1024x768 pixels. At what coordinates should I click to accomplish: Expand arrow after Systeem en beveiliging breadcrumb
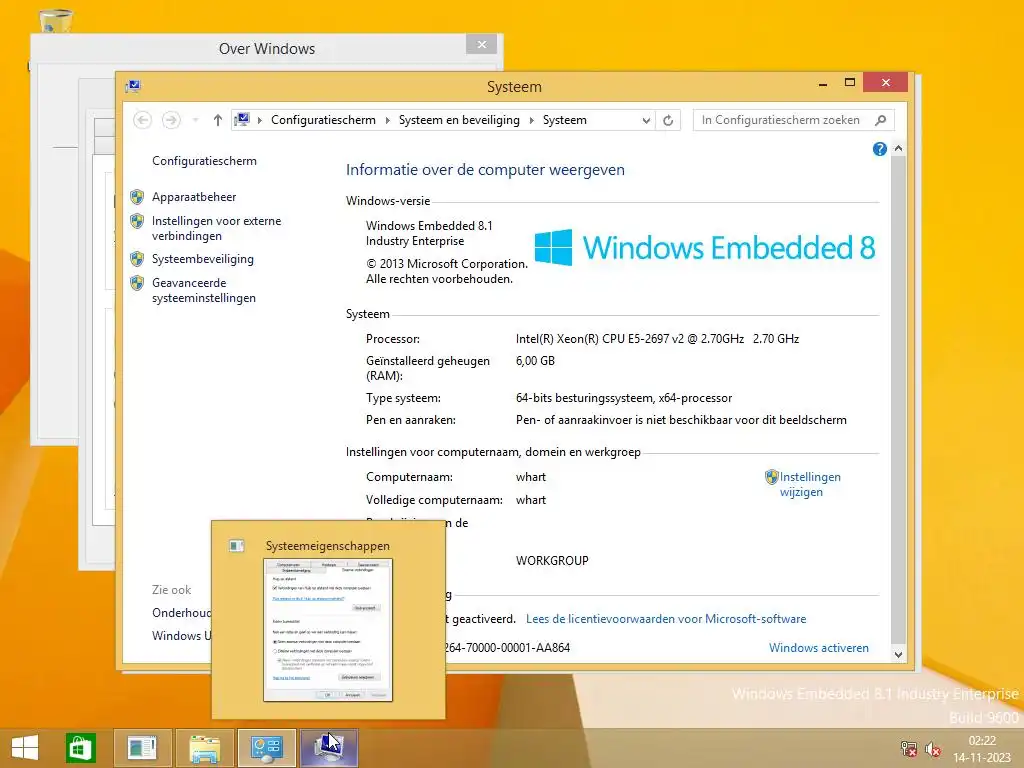[531, 120]
